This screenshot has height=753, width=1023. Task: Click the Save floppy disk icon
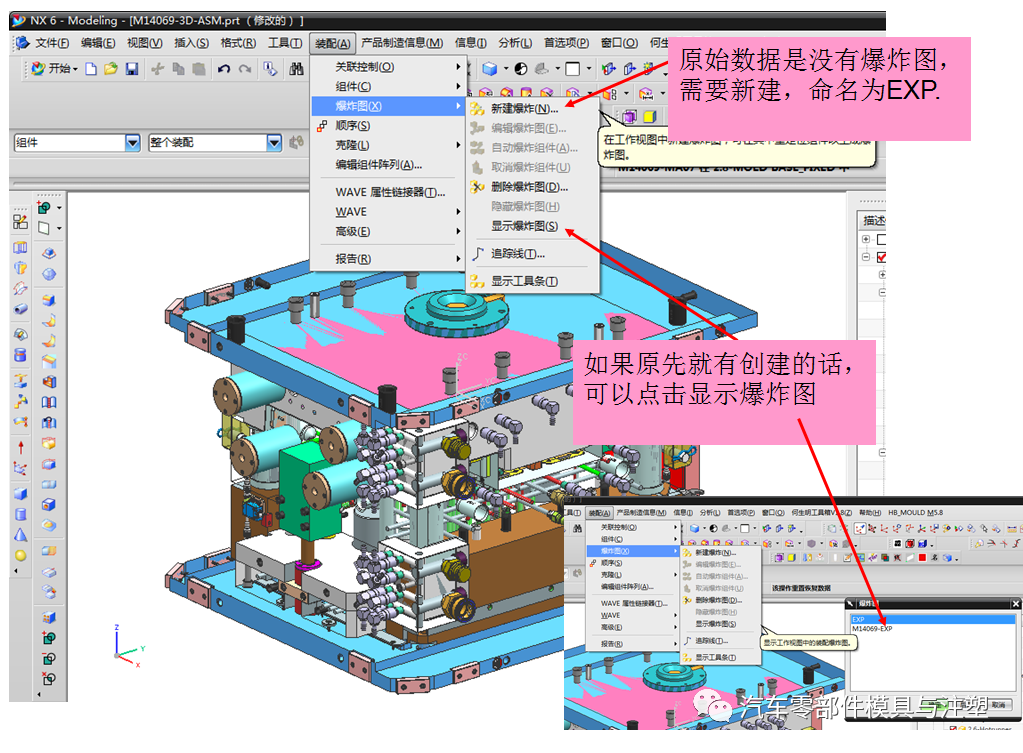coord(132,69)
